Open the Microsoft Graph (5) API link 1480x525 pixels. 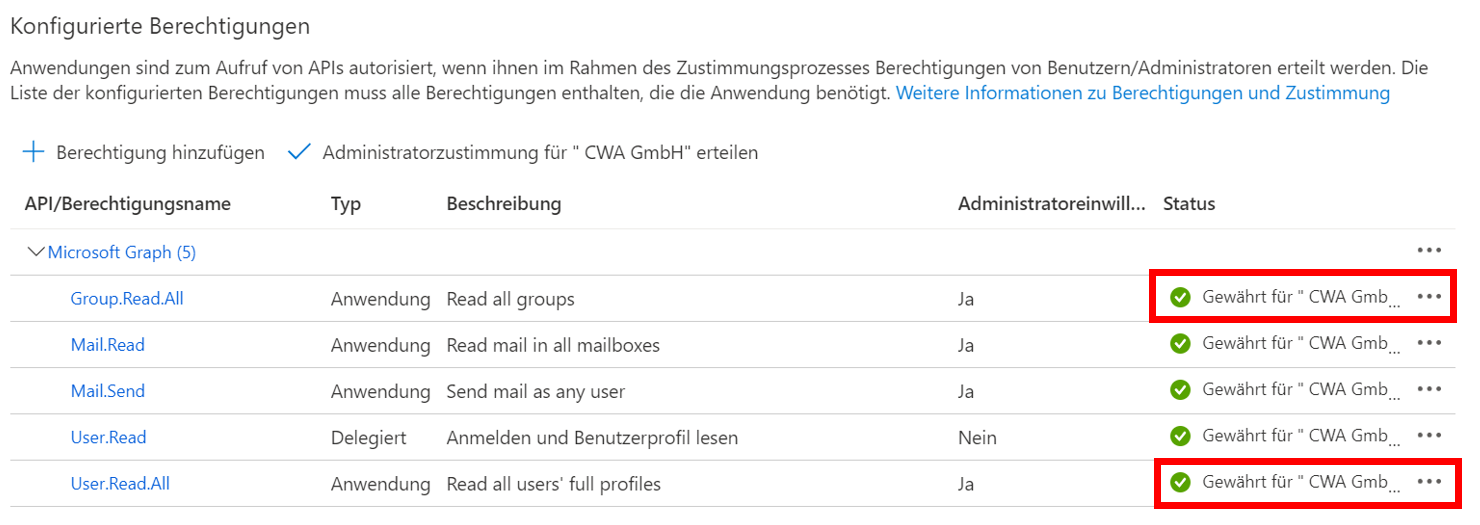pos(122,253)
